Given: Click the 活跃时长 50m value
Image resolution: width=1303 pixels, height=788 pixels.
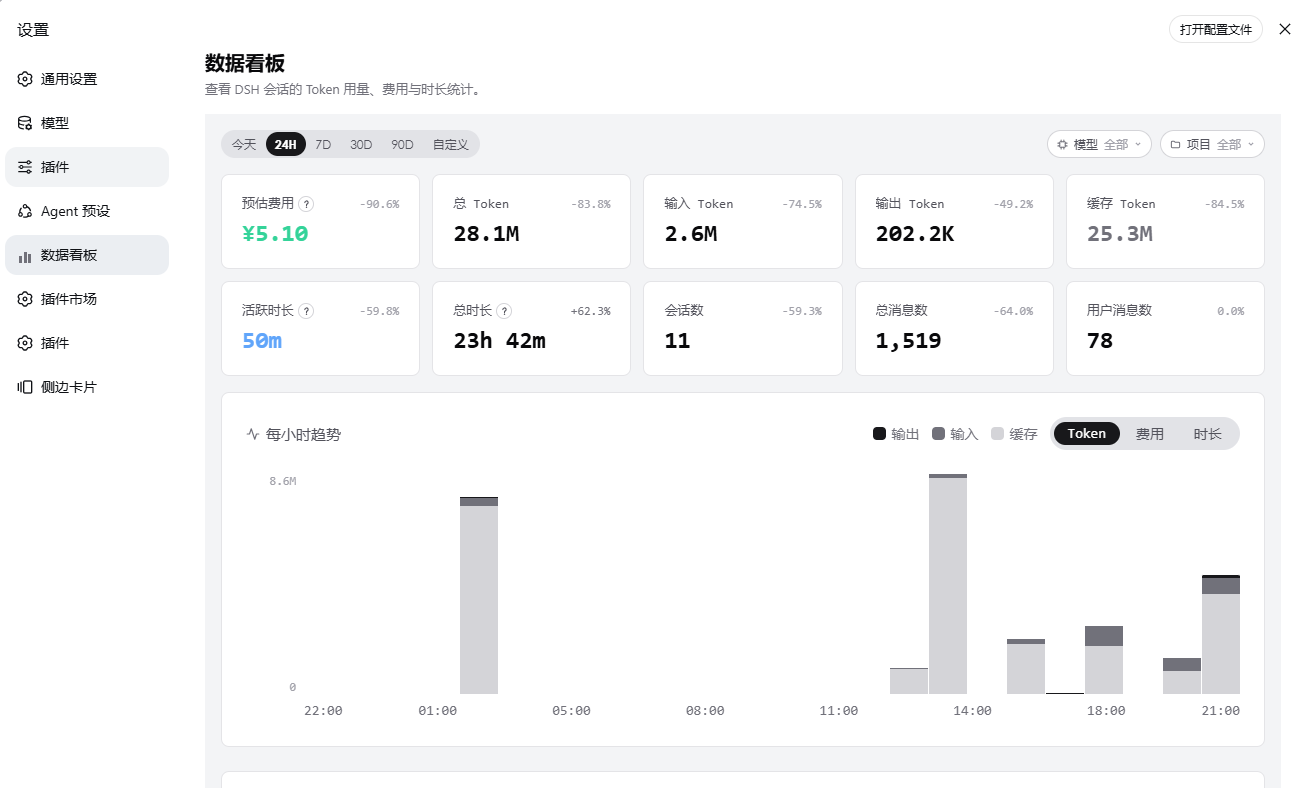Looking at the screenshot, I should coord(262,341).
